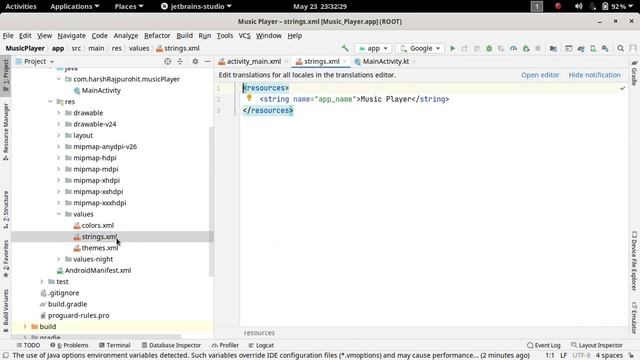Open the Database Inspector tool window

tap(171, 345)
